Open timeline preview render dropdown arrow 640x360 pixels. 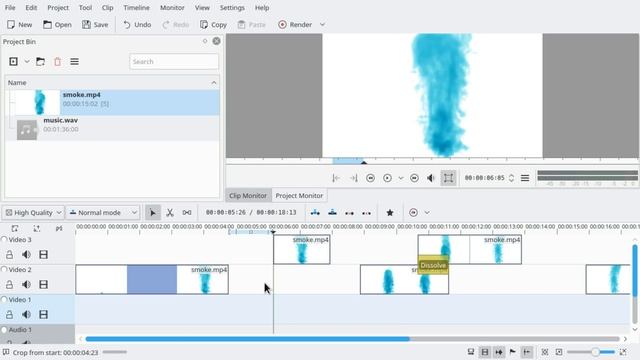click(427, 213)
